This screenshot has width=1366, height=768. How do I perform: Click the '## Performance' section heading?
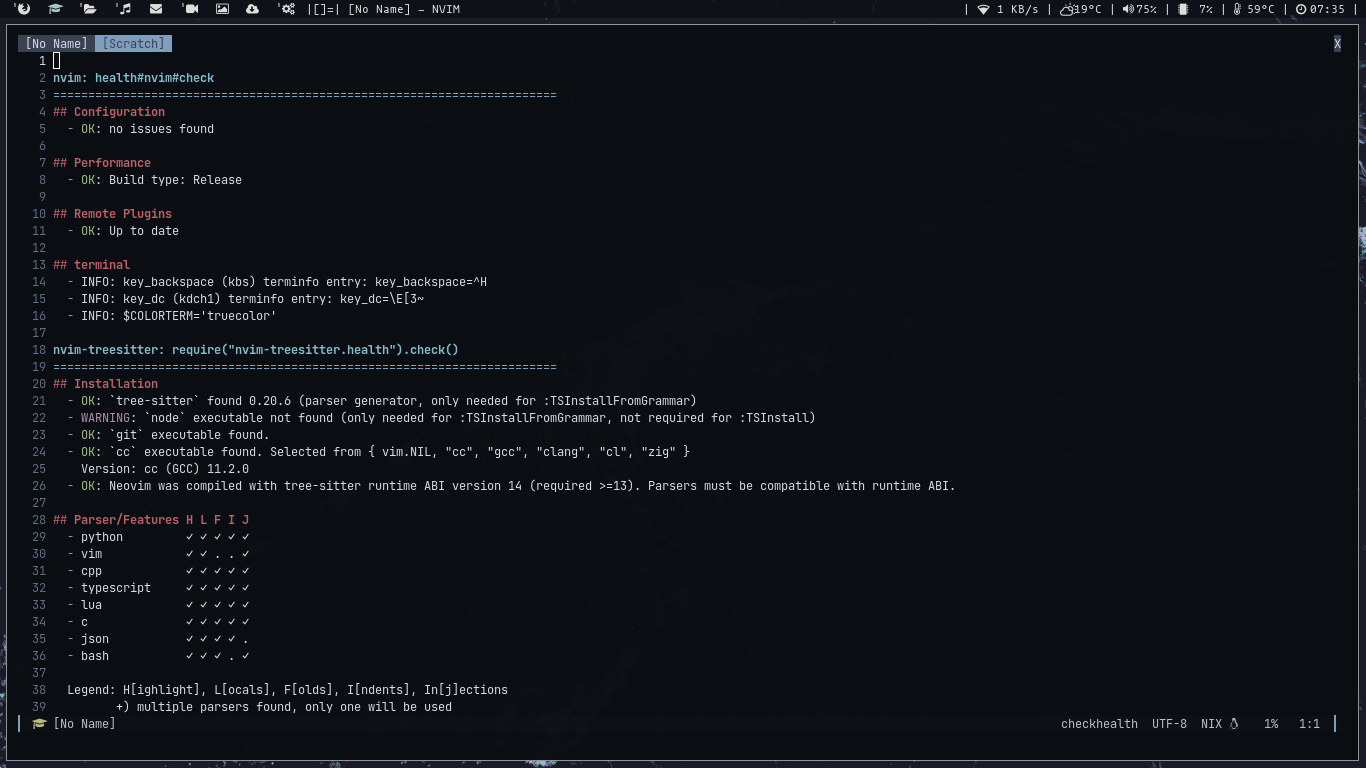click(x=102, y=163)
